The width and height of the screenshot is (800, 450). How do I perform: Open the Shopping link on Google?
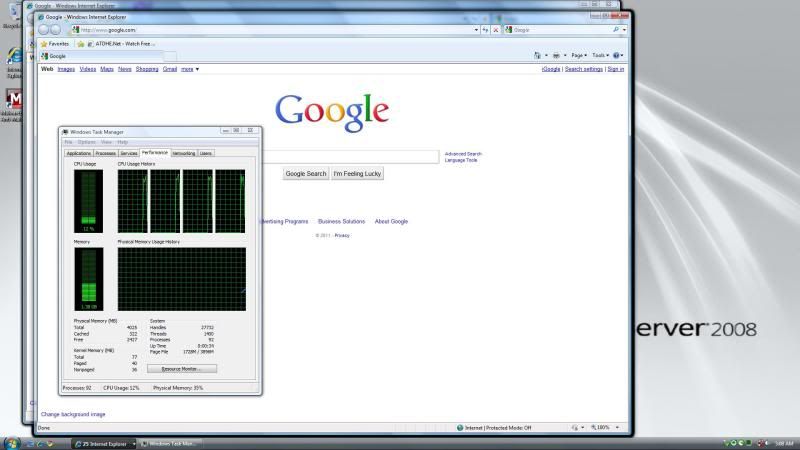click(x=147, y=69)
